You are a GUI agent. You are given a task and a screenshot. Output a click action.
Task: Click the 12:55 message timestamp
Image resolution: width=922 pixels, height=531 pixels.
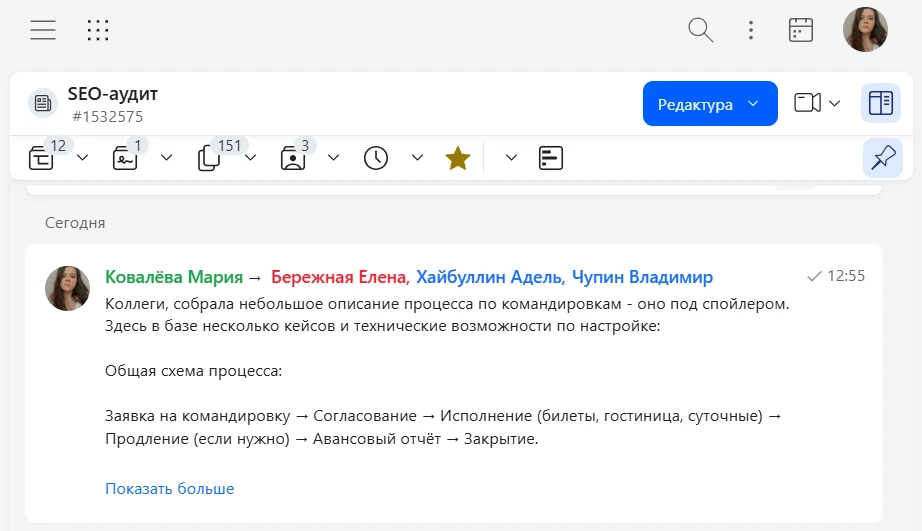tap(846, 276)
